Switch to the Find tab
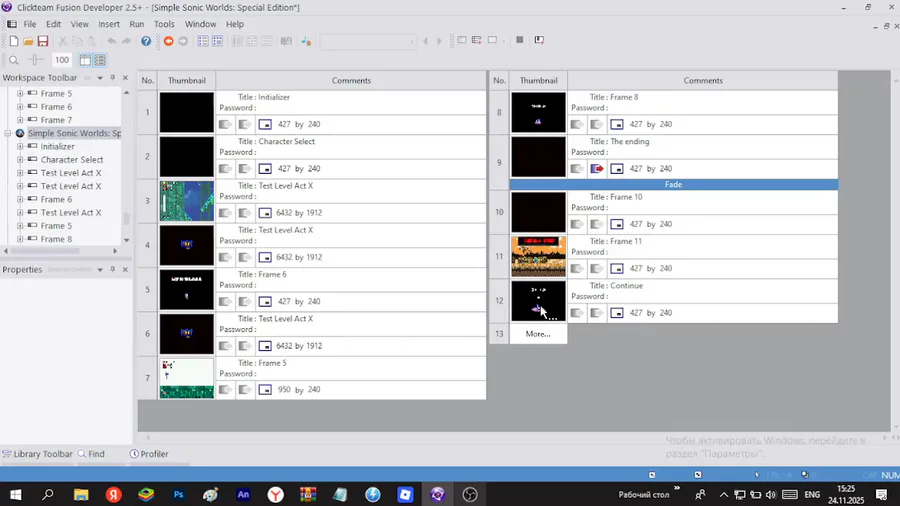Screen dimensions: 900x506 (91, 454)
